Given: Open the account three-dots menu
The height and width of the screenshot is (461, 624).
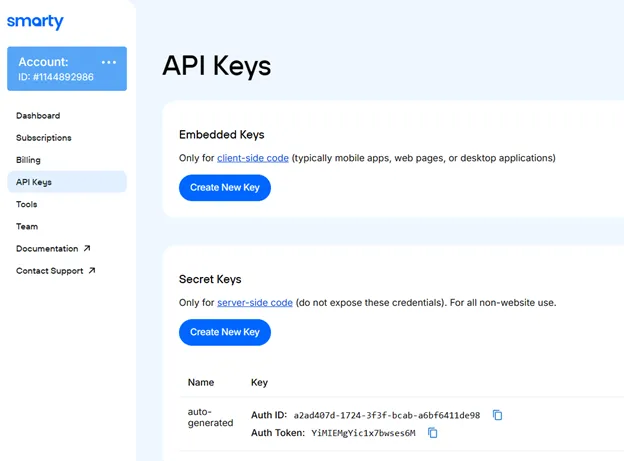Looking at the screenshot, I should point(109,62).
